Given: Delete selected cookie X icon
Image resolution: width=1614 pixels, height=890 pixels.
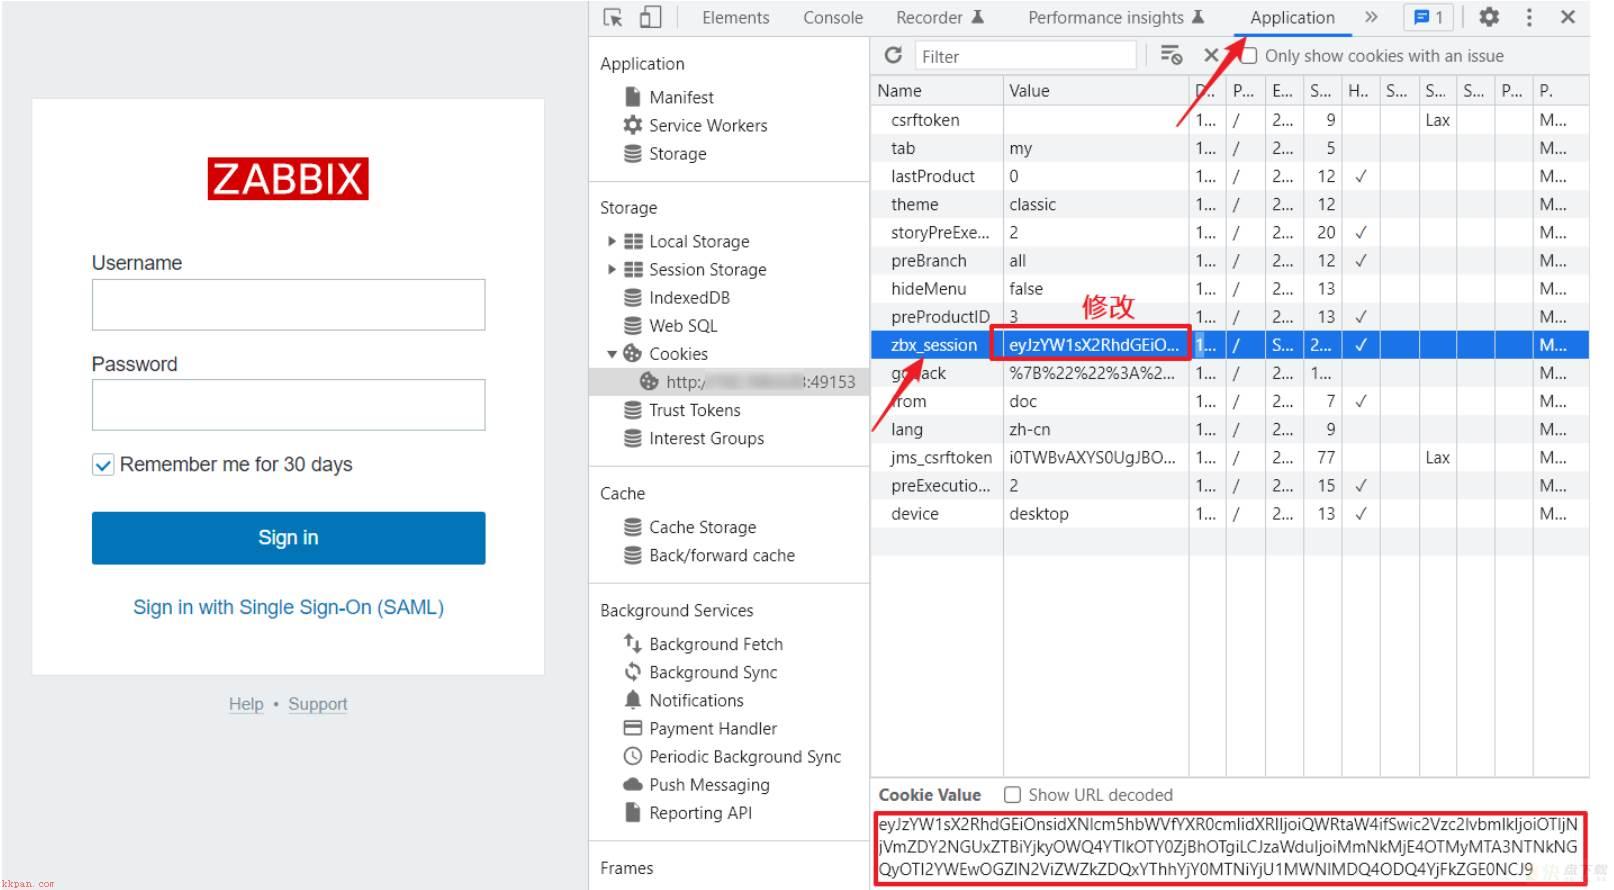Looking at the screenshot, I should (x=1211, y=55).
